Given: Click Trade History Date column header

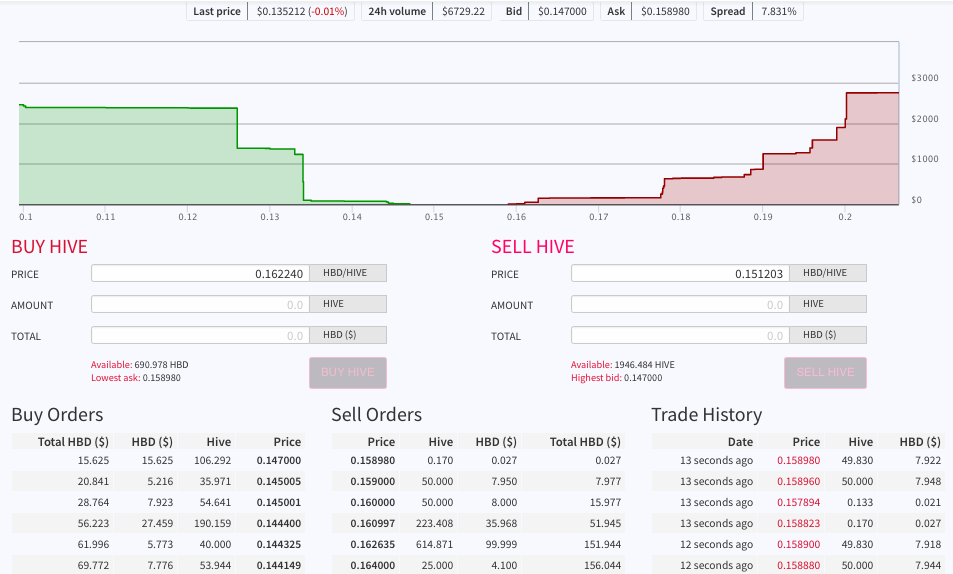Looking at the screenshot, I should click(x=740, y=442).
